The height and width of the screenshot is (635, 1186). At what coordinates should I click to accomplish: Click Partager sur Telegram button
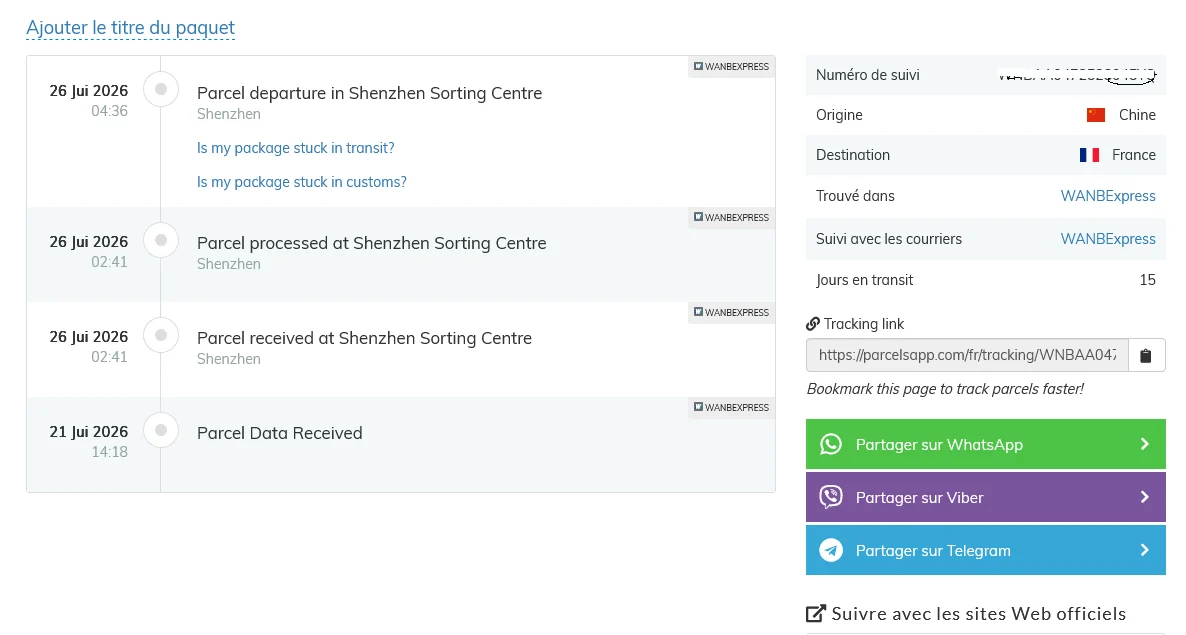986,550
